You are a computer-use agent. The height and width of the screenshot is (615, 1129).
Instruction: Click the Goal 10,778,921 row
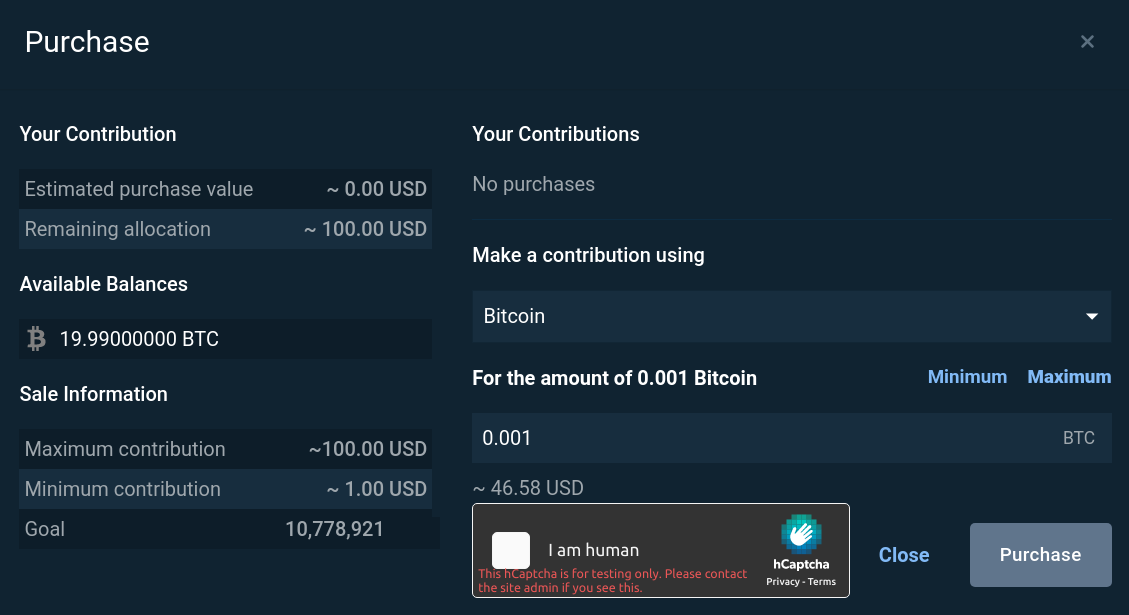(x=229, y=529)
